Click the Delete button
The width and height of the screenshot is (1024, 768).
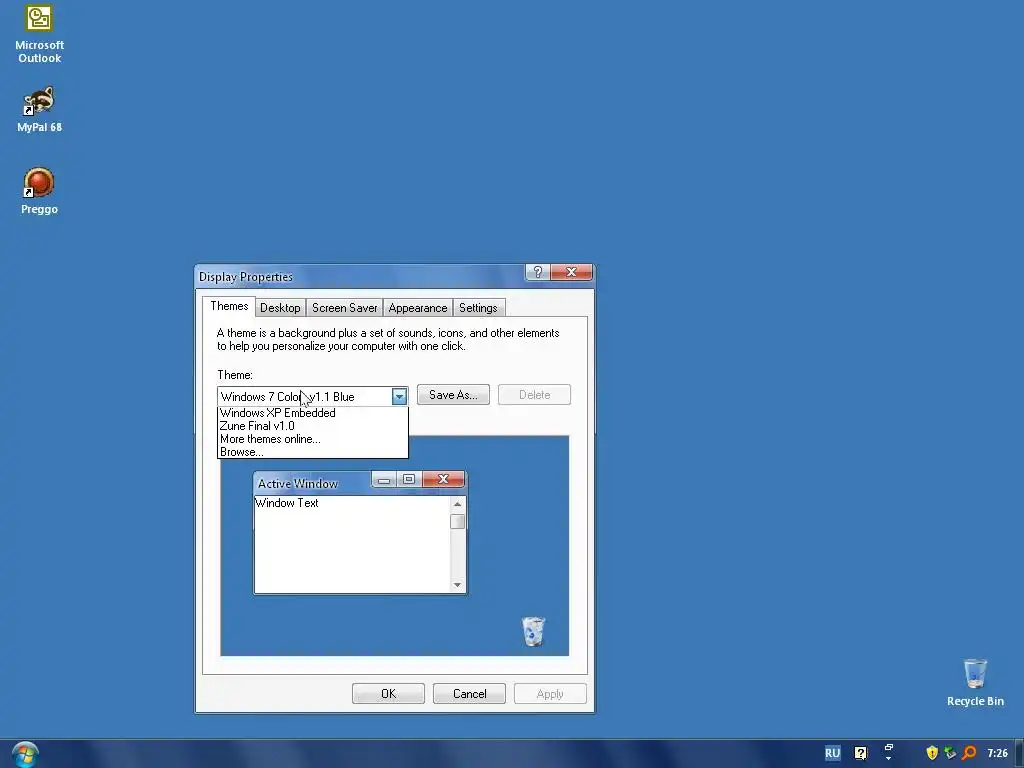click(534, 394)
